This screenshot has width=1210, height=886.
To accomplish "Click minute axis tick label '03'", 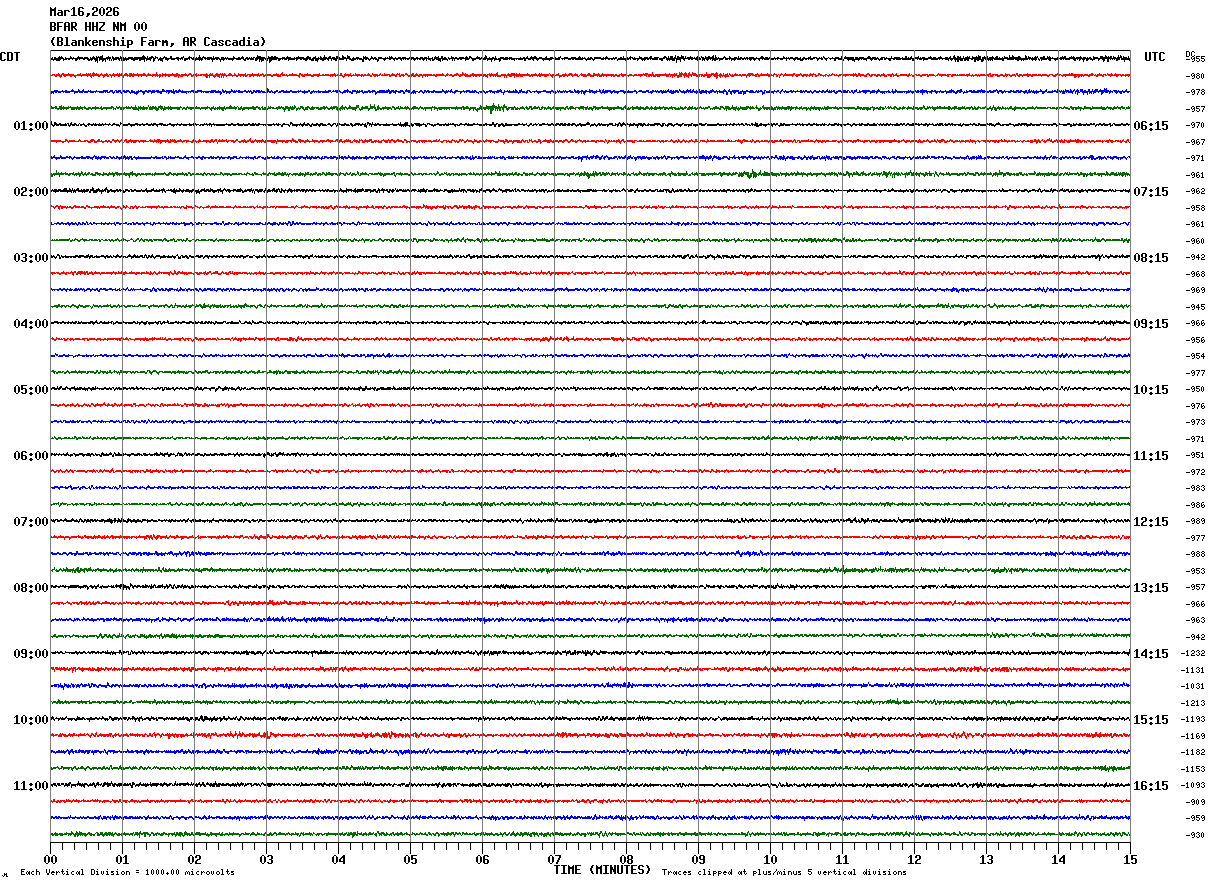I will click(x=266, y=859).
